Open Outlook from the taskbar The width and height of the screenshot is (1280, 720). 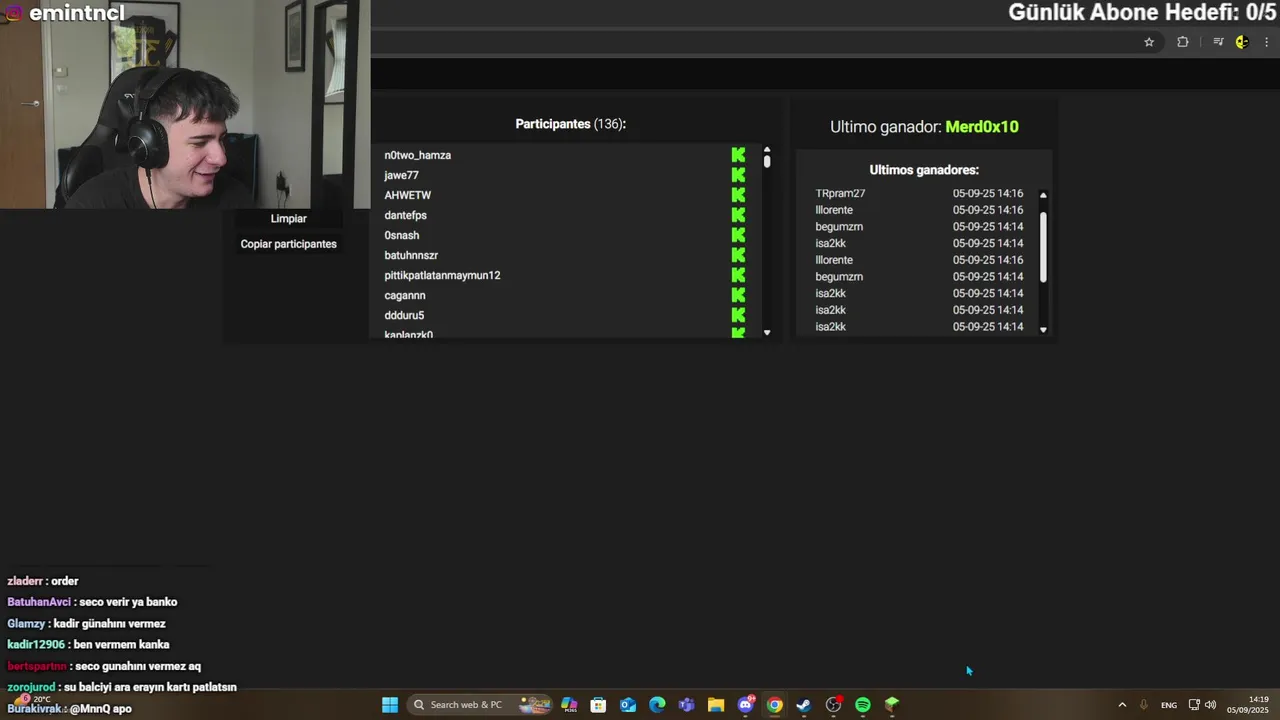point(628,705)
